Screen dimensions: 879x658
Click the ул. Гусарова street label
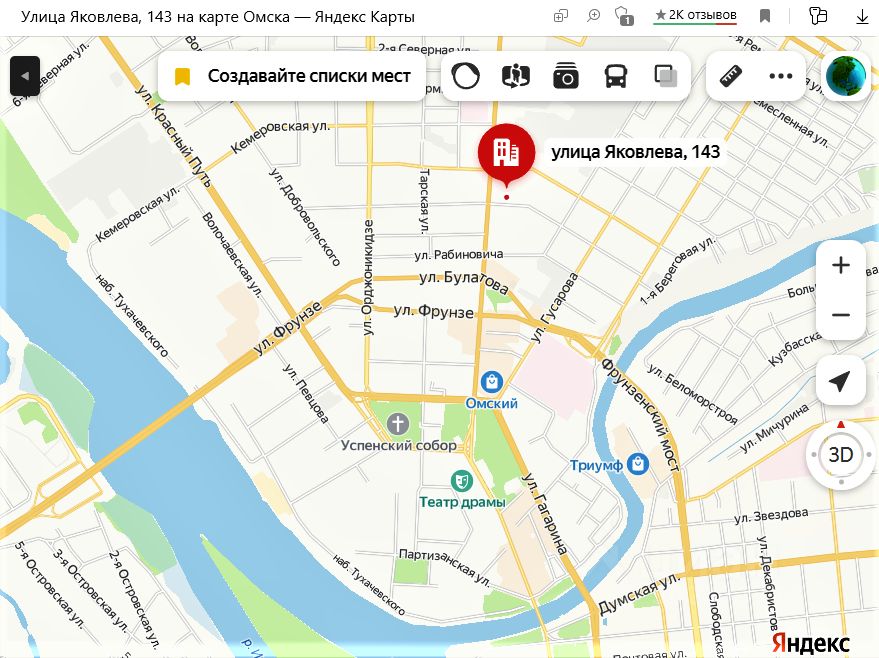(554, 308)
